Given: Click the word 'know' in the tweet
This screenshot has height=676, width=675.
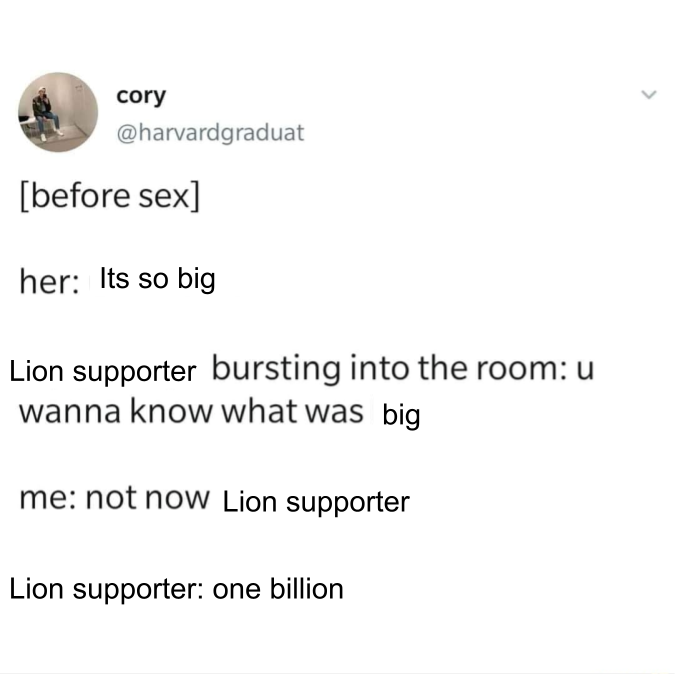Looking at the screenshot, I should (x=171, y=411).
